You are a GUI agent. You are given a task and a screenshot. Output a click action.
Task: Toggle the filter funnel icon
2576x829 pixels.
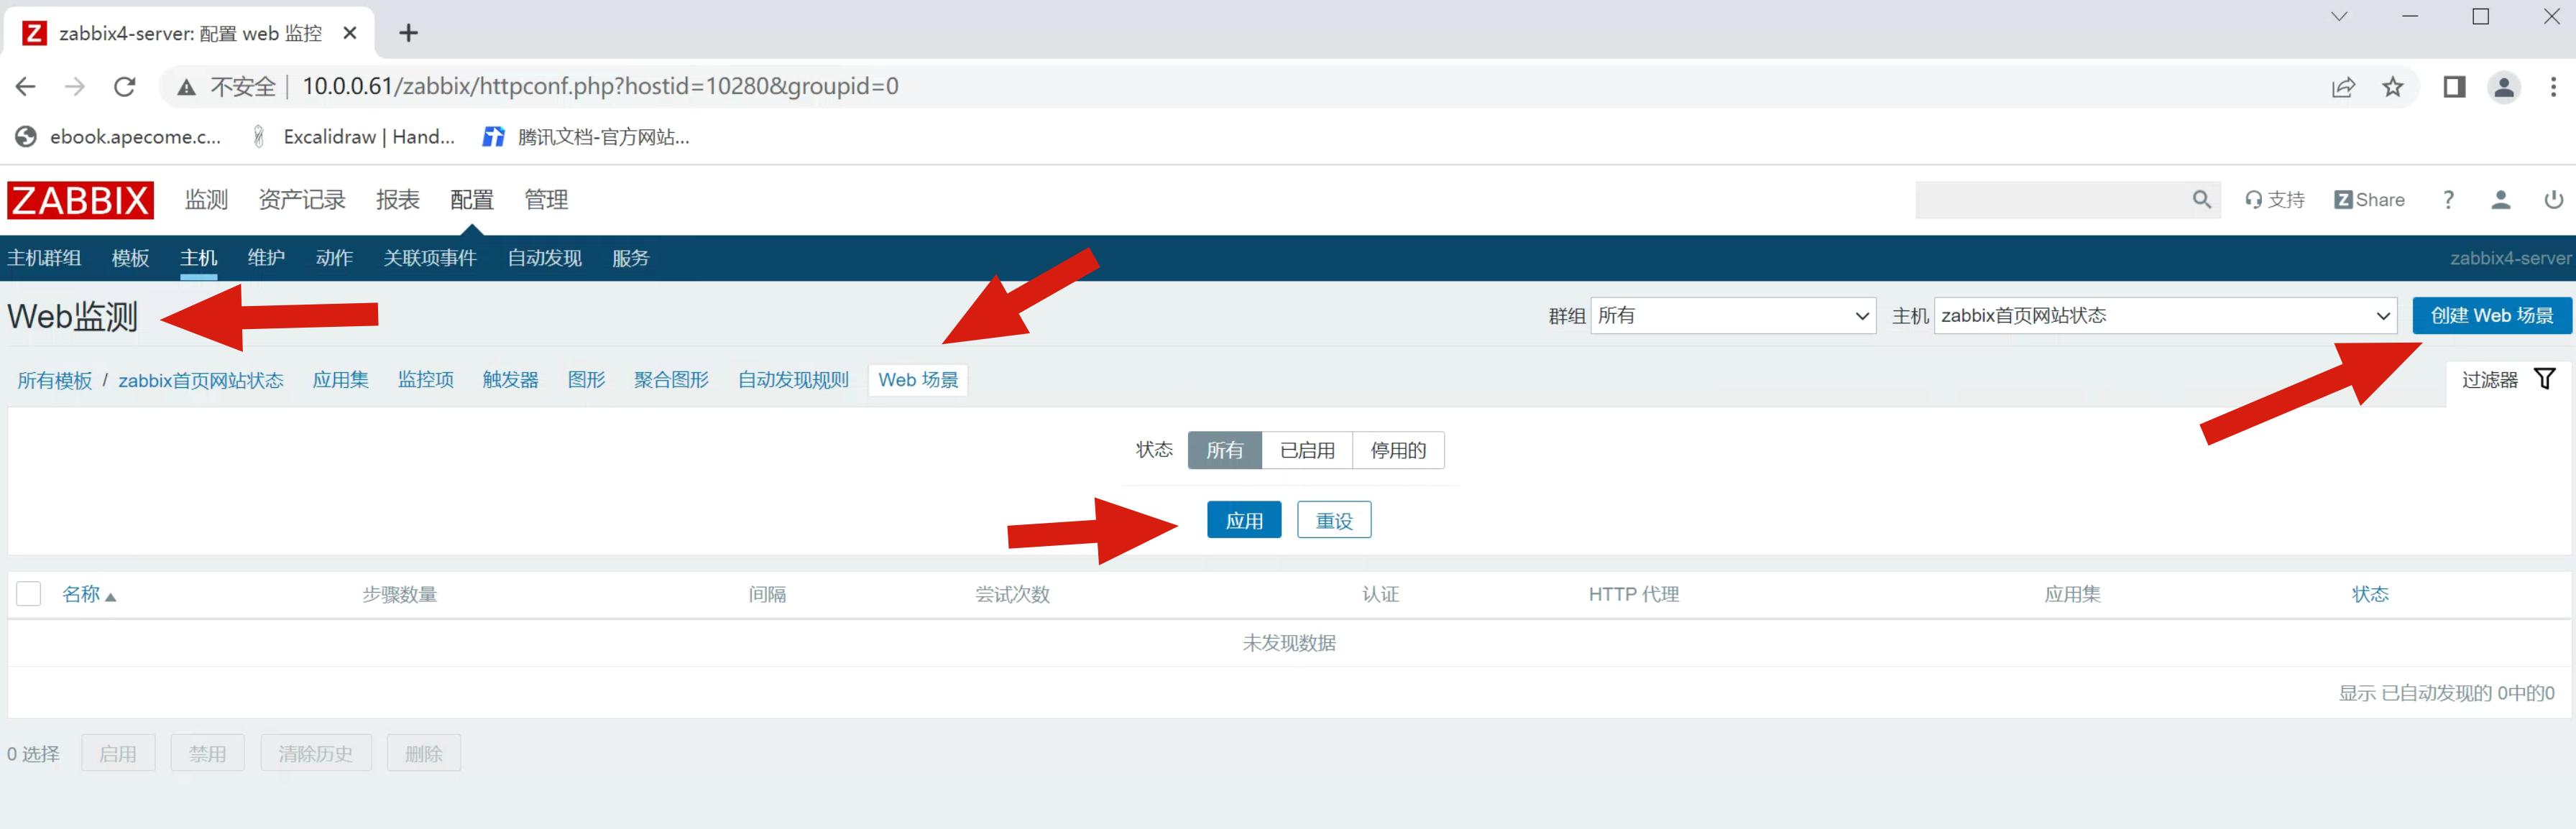pos(2544,379)
